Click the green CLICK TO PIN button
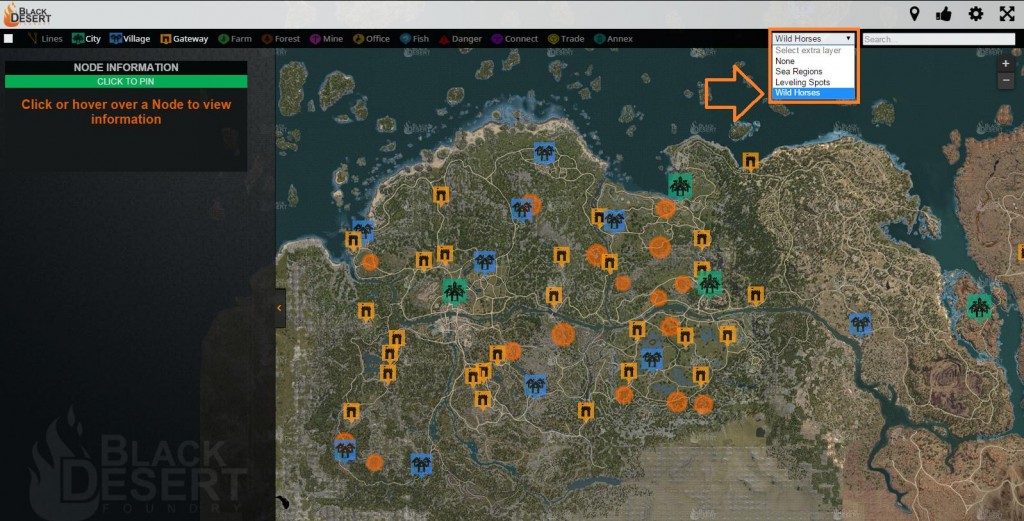 126,82
